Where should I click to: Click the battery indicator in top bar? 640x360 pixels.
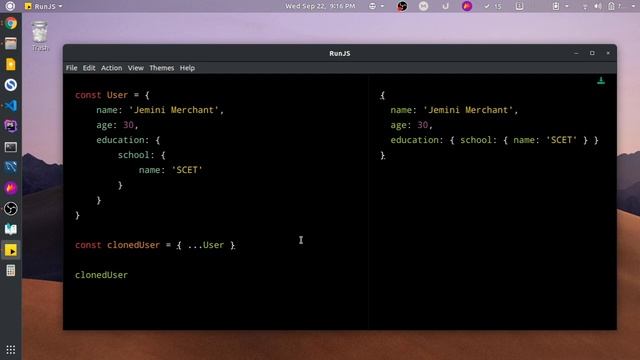611,6
